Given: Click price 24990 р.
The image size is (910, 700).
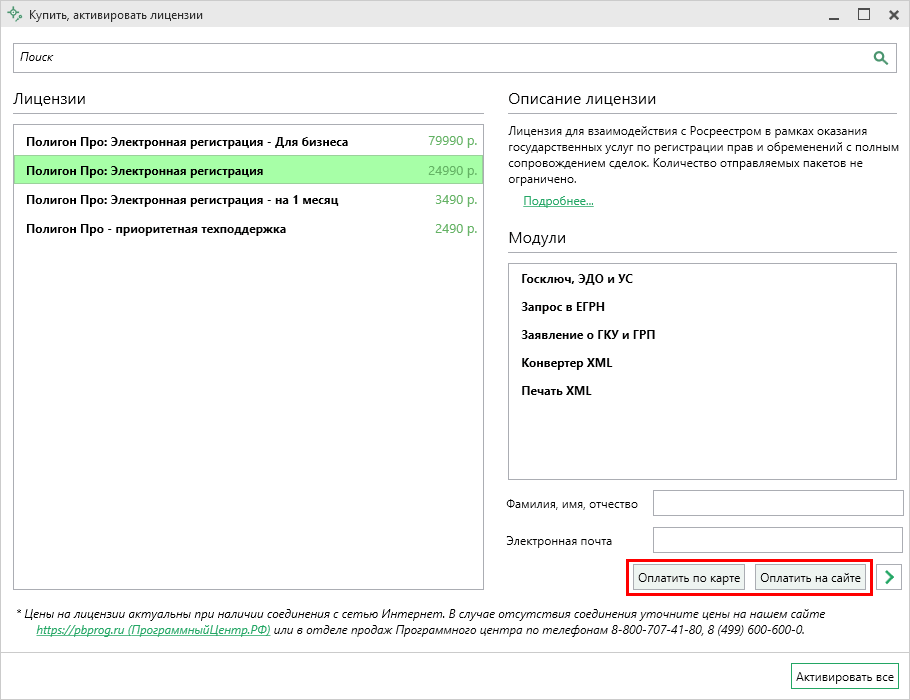Looking at the screenshot, I should [x=452, y=171].
